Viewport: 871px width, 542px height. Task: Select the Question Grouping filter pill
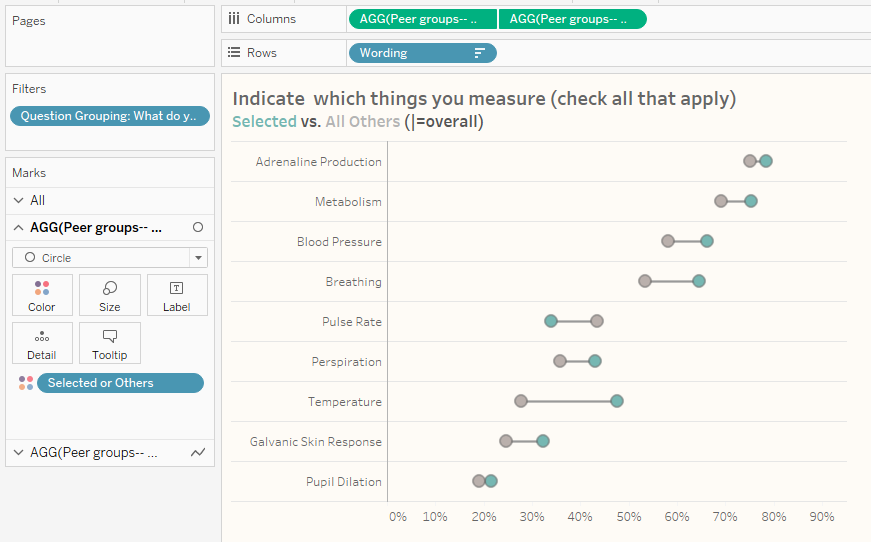pos(109,116)
